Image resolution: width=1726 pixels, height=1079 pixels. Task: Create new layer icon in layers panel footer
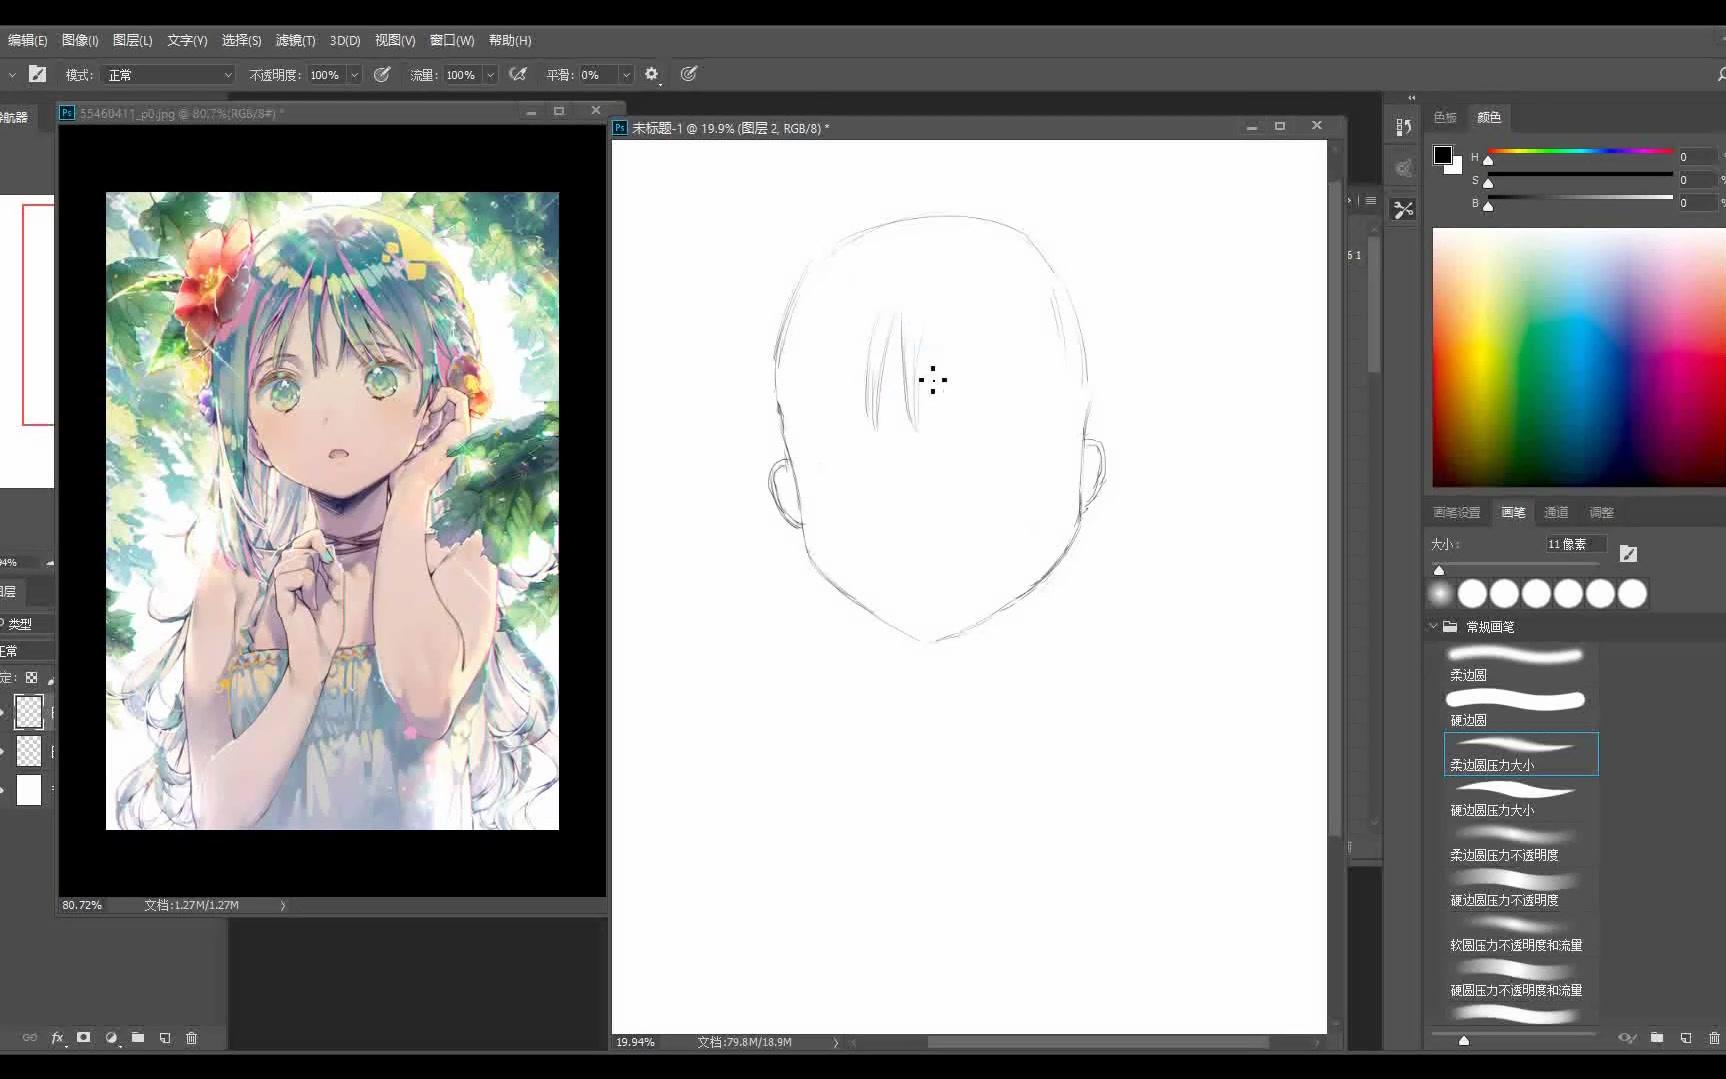tap(165, 1038)
